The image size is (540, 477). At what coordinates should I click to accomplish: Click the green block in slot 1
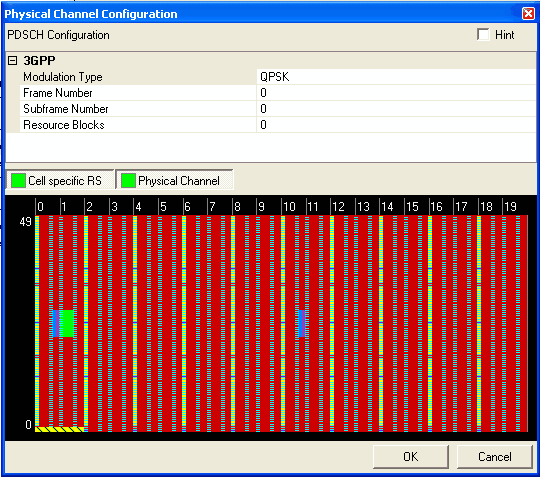coord(68,323)
